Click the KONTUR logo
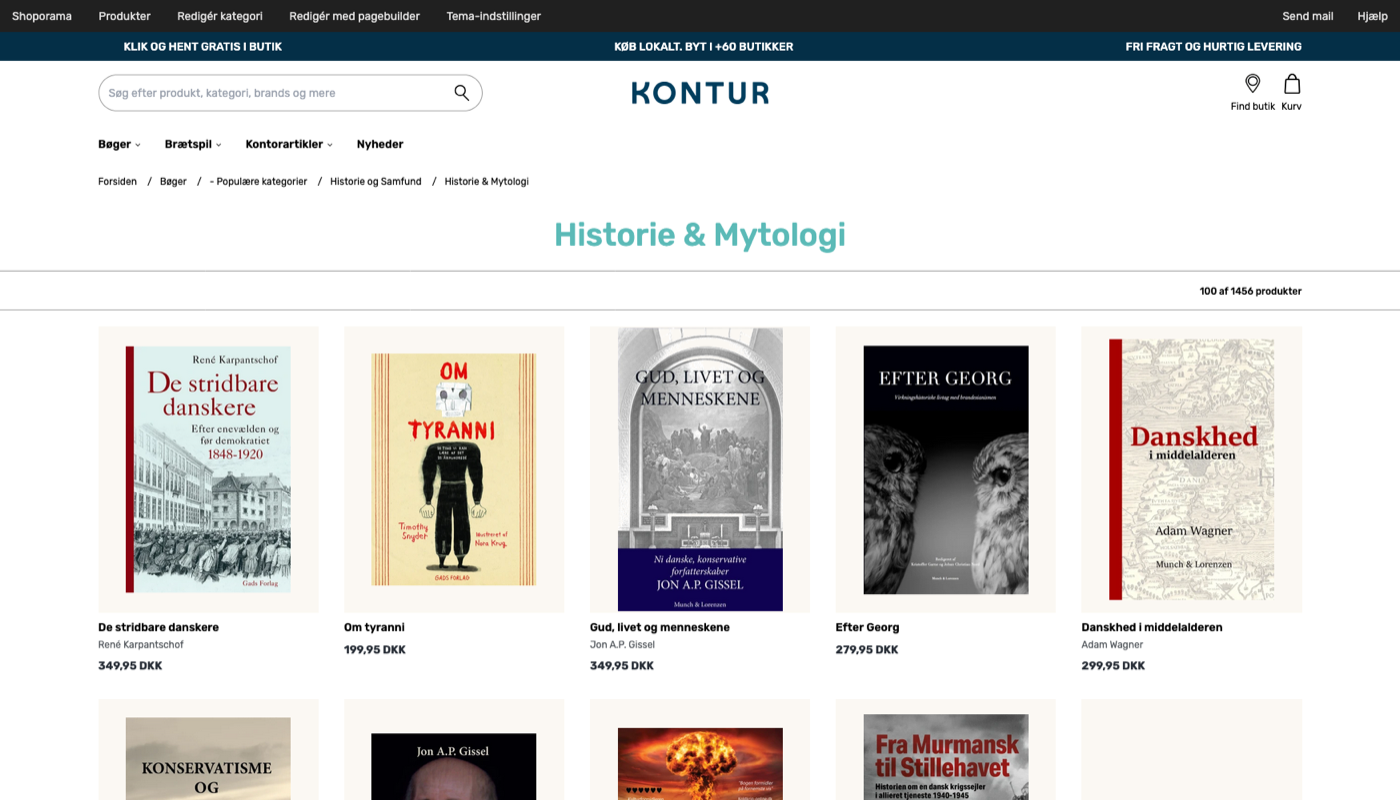 (699, 92)
